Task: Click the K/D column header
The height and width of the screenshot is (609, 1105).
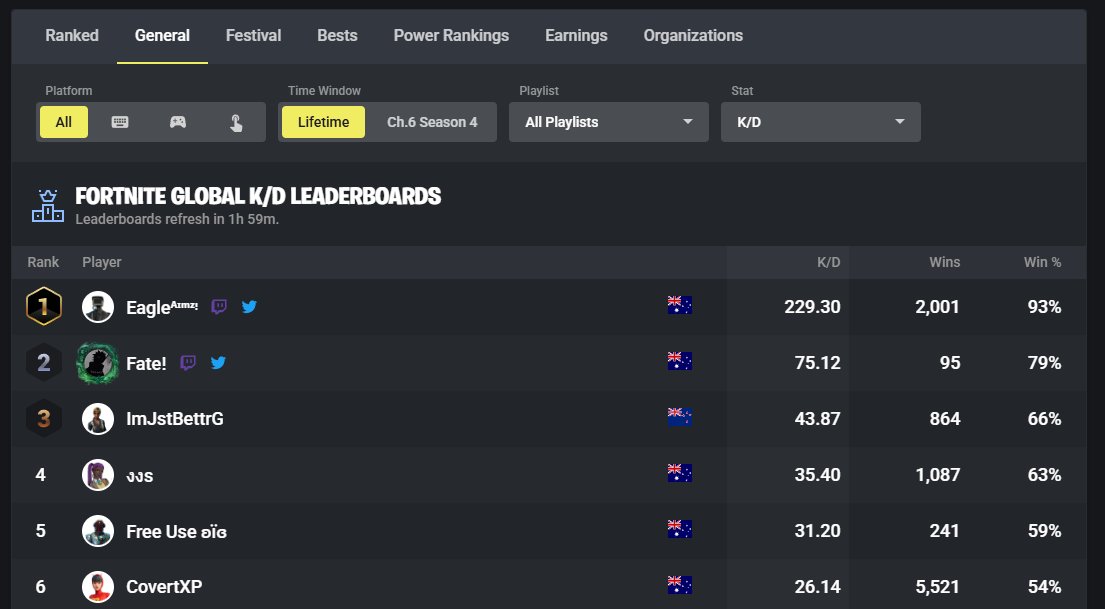Action: point(829,262)
